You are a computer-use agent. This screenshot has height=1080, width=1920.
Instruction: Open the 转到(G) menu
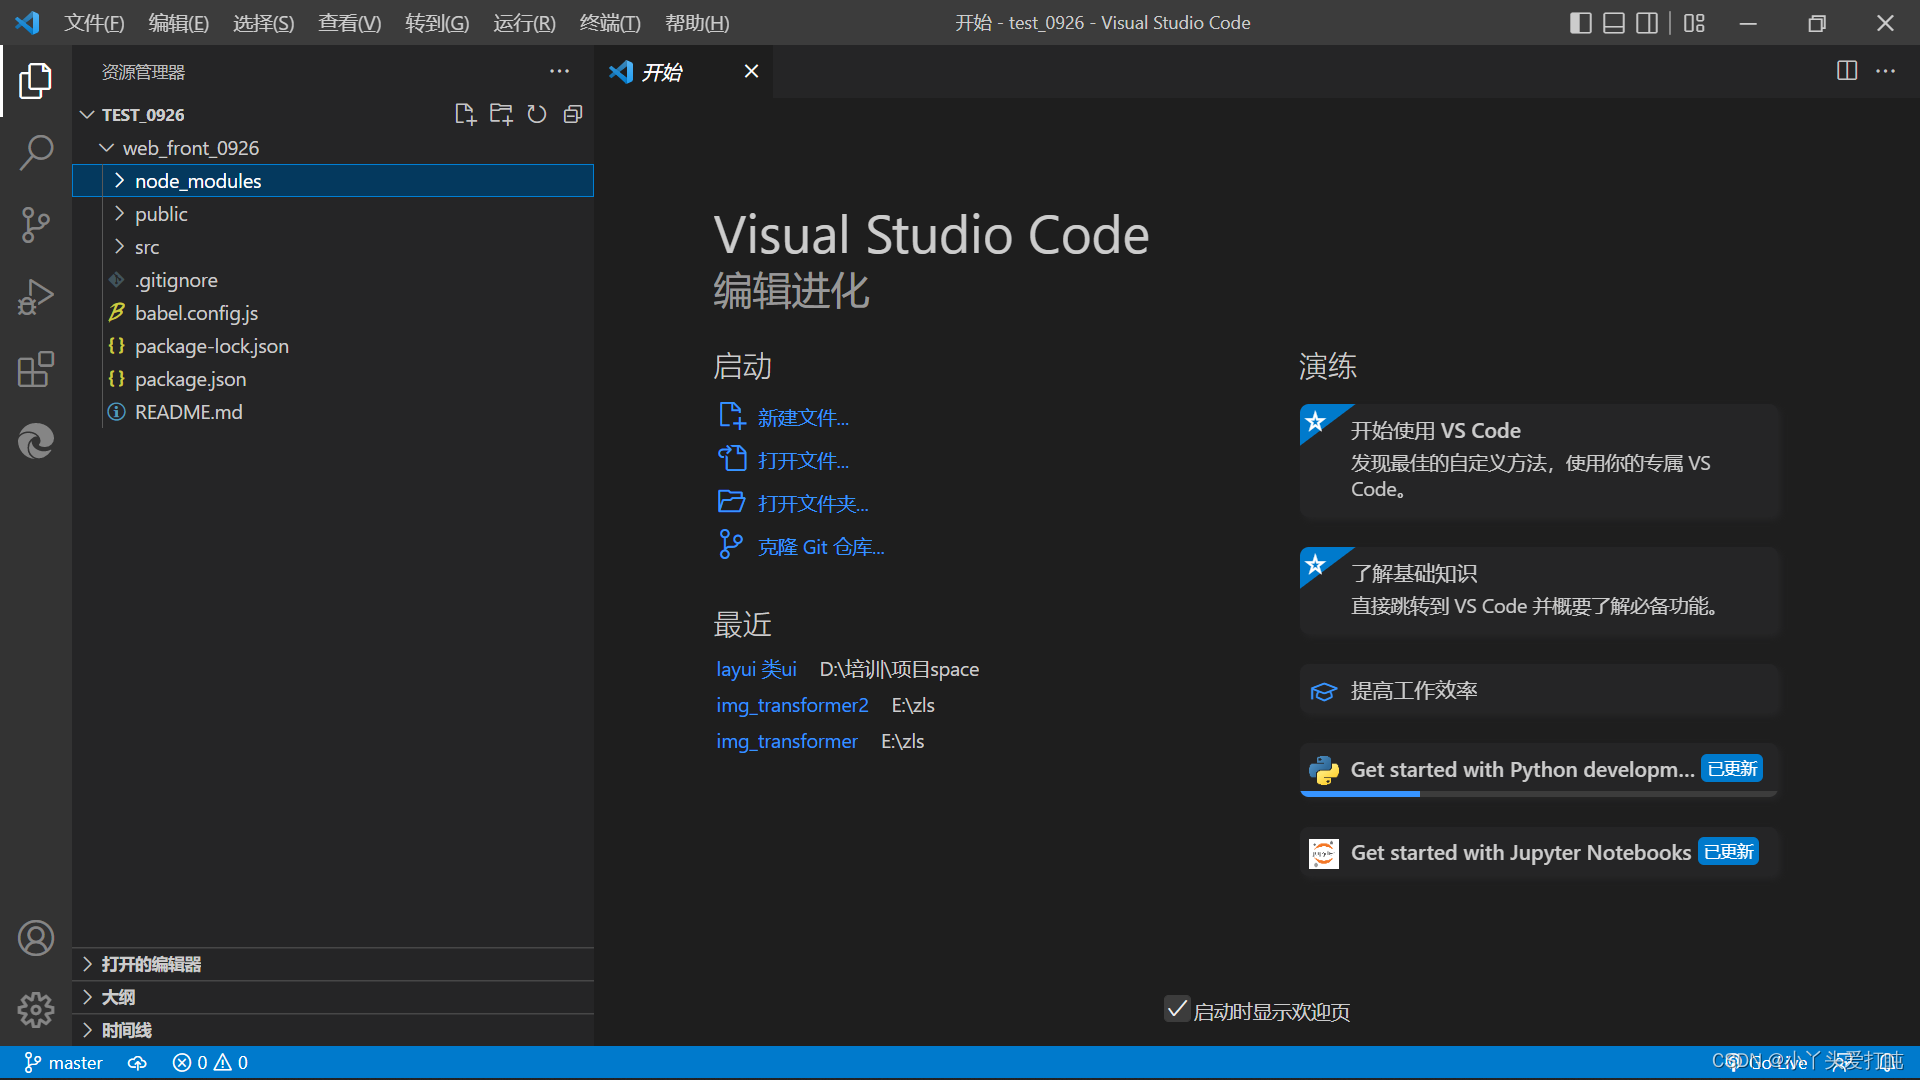pos(437,23)
